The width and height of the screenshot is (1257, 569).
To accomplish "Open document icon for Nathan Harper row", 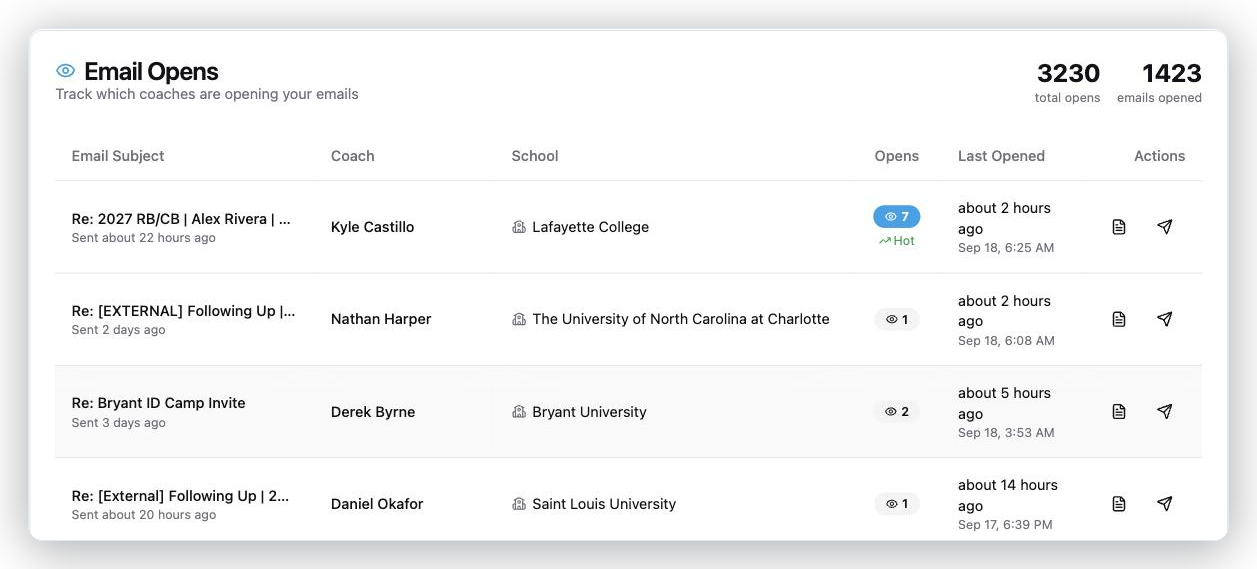I will [x=1119, y=319].
